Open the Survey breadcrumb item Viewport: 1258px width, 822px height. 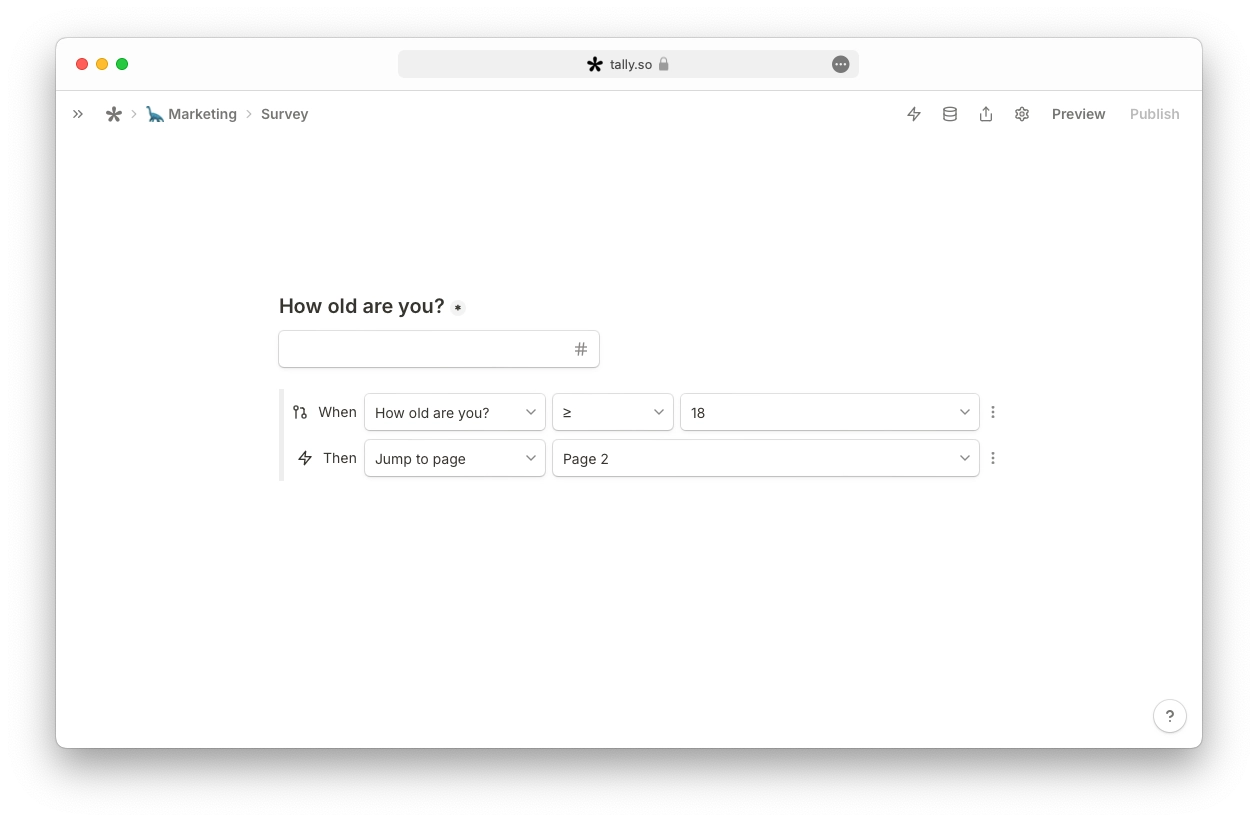pos(285,114)
